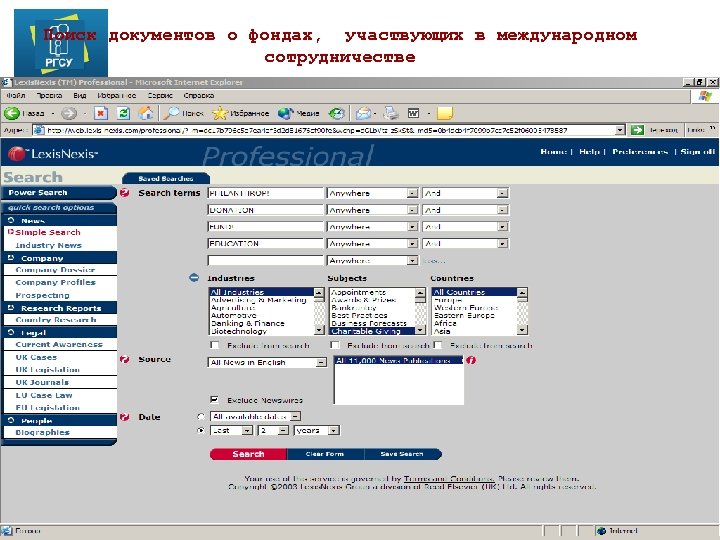Screen dimensions: 720x540
Task: Click the Refresh page icon
Action: pos(124,113)
